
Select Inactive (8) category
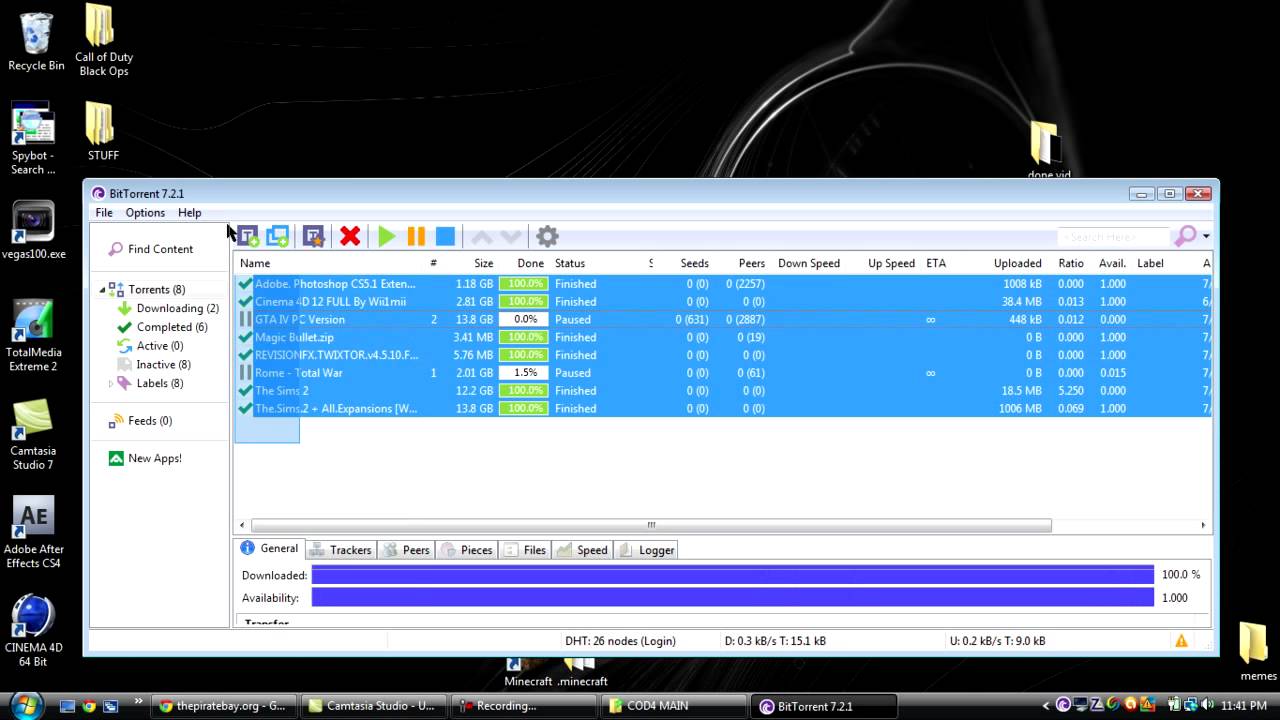coord(154,365)
